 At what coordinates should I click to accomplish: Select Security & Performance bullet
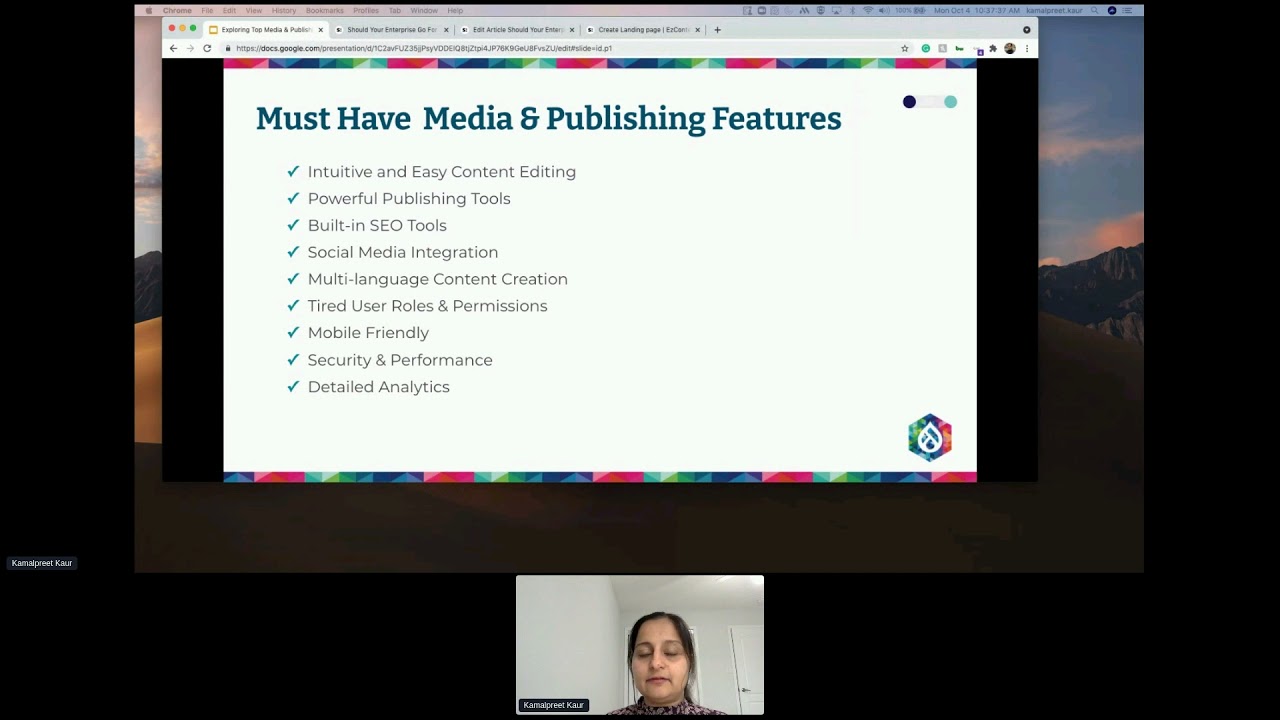(400, 360)
